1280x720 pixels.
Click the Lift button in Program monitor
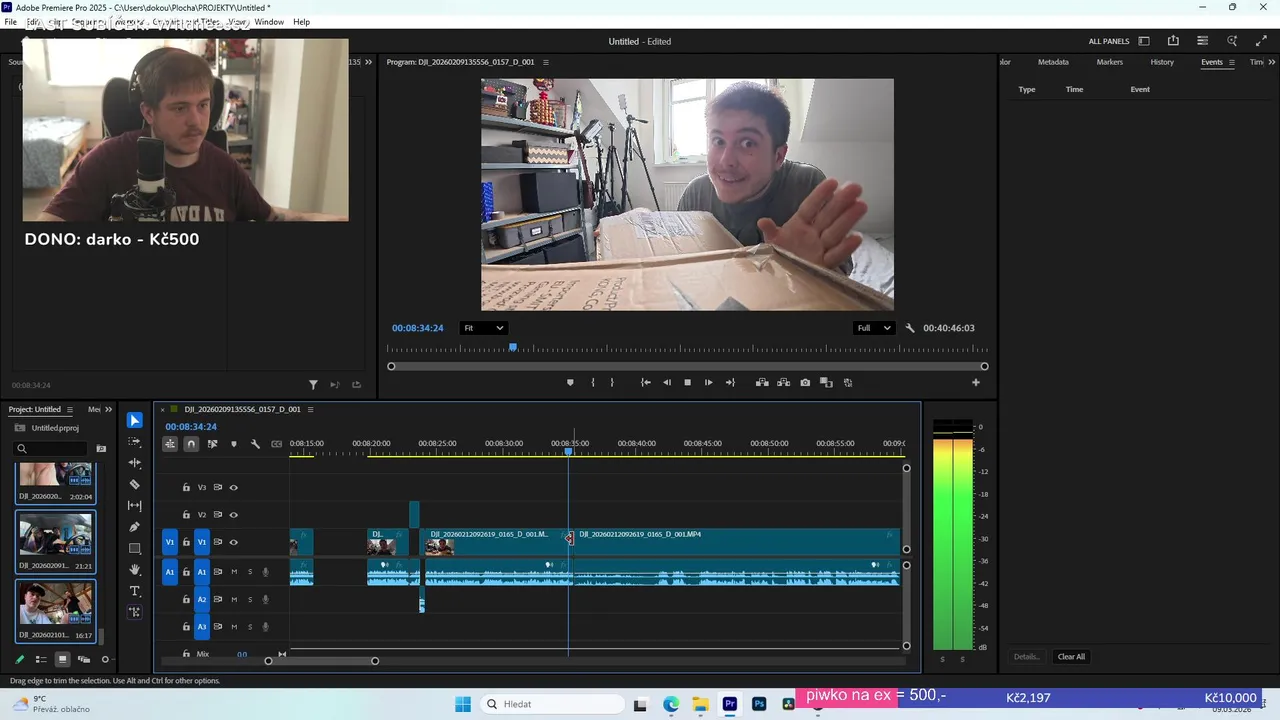(x=762, y=382)
